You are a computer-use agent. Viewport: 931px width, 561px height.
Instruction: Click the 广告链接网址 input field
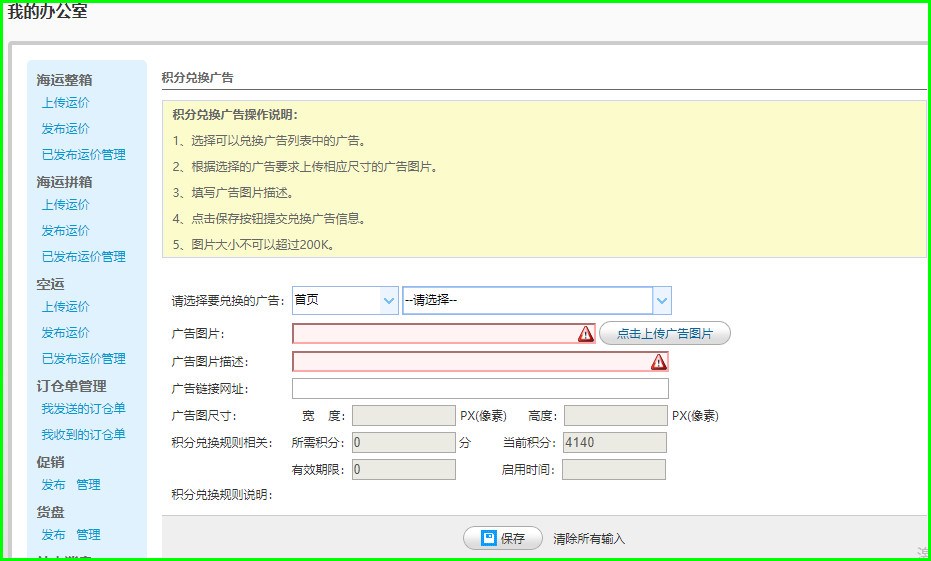[x=480, y=389]
